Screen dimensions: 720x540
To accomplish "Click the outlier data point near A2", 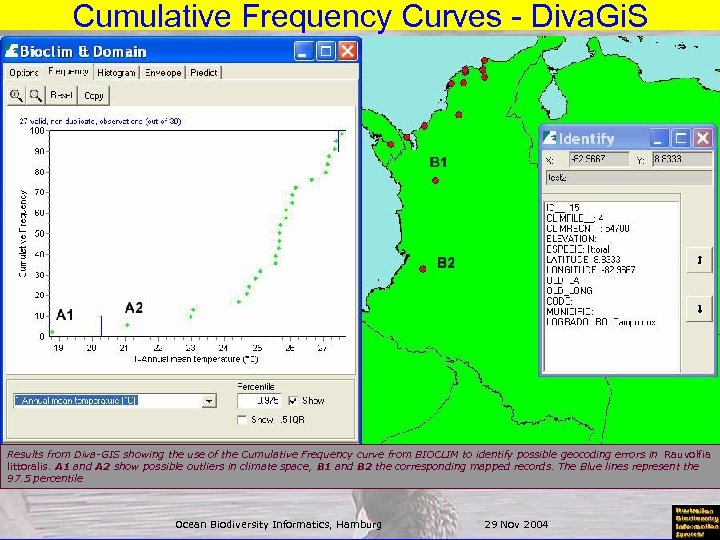I will [127, 325].
